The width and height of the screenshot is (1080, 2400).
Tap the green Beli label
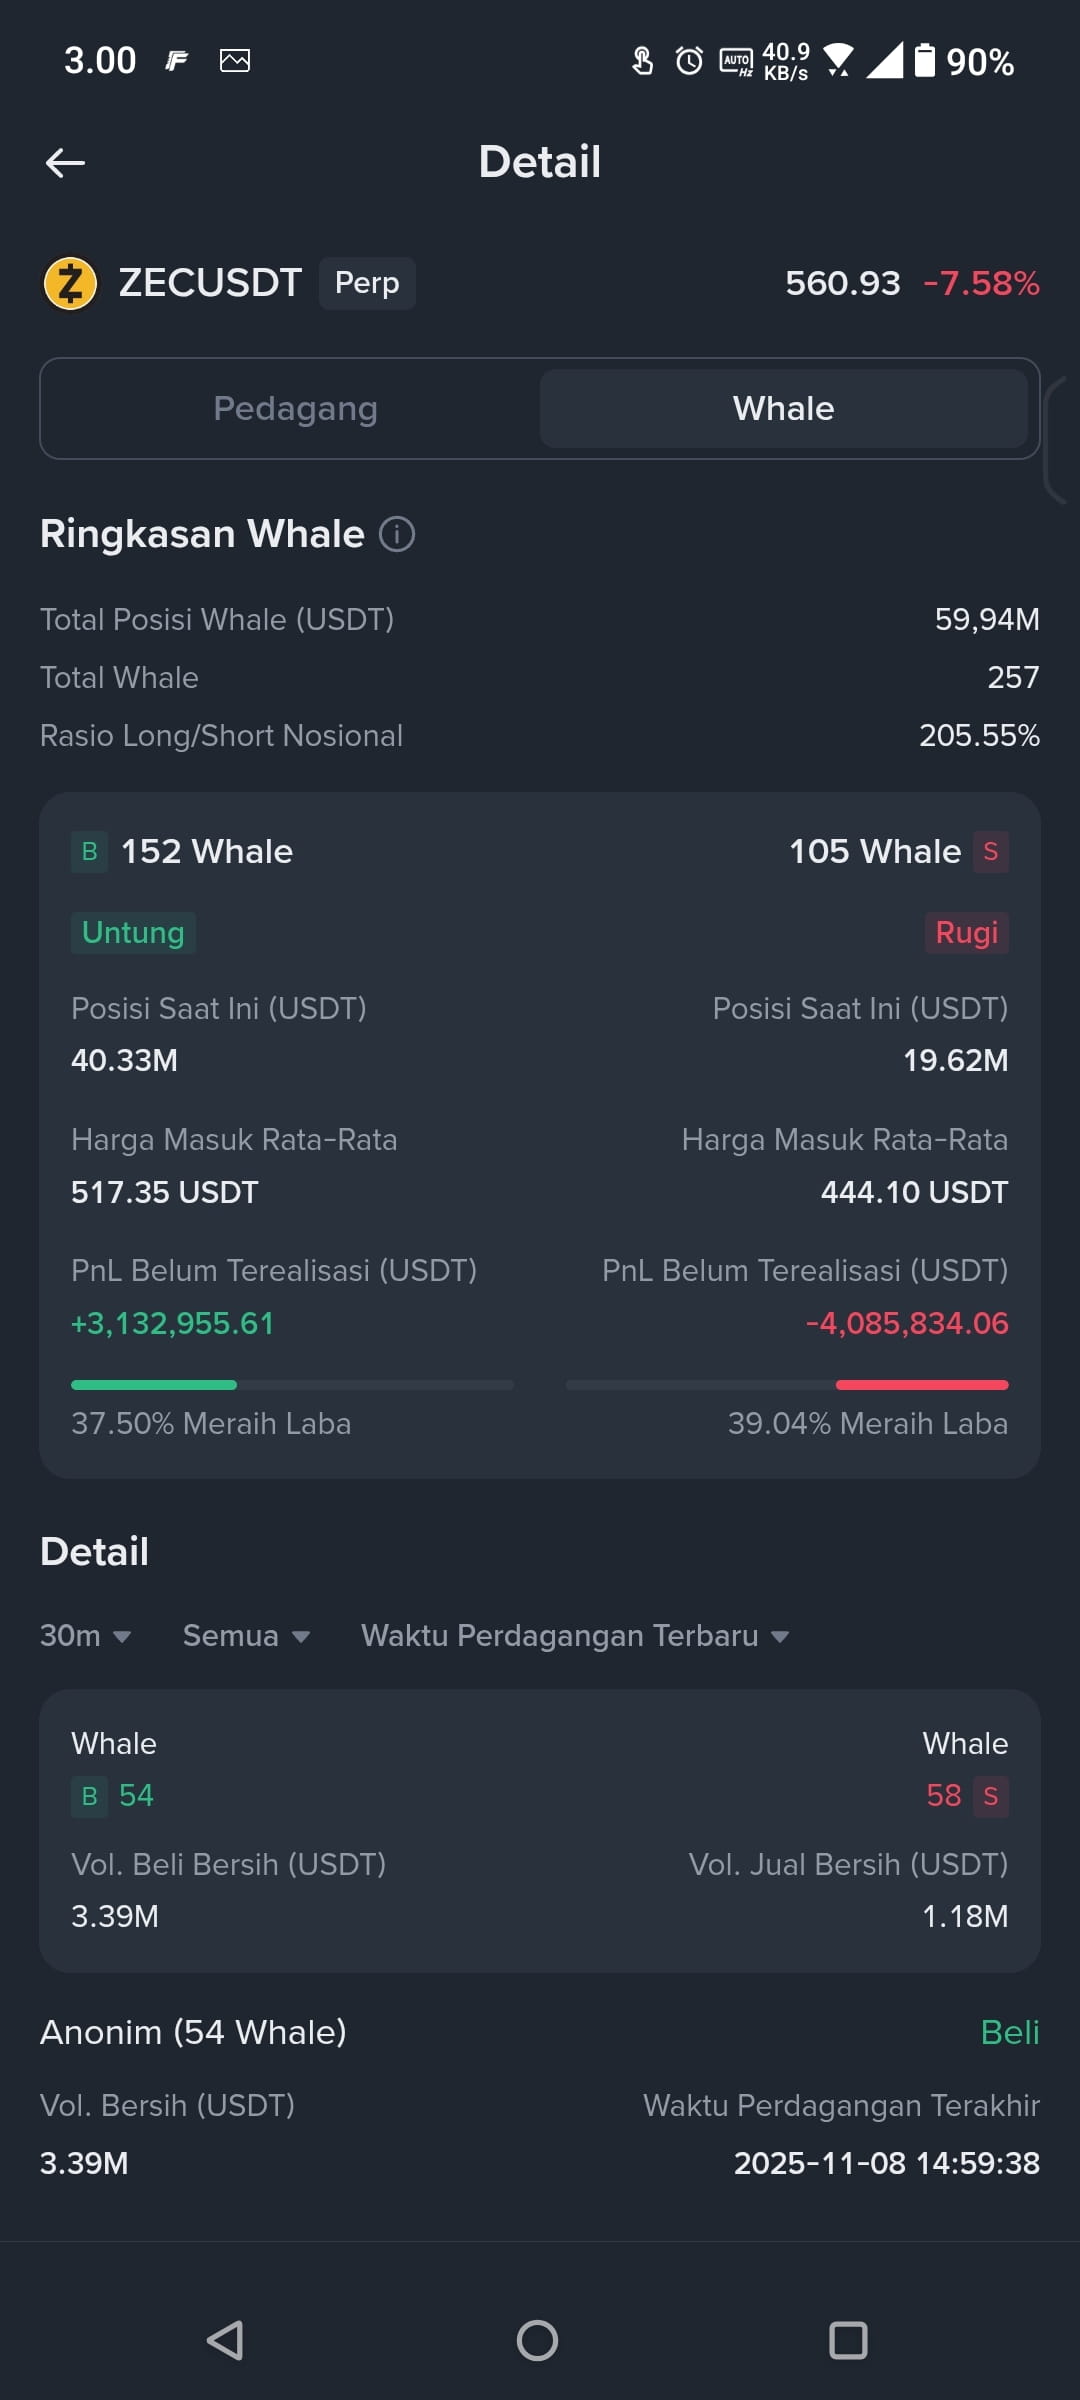coord(1010,2033)
